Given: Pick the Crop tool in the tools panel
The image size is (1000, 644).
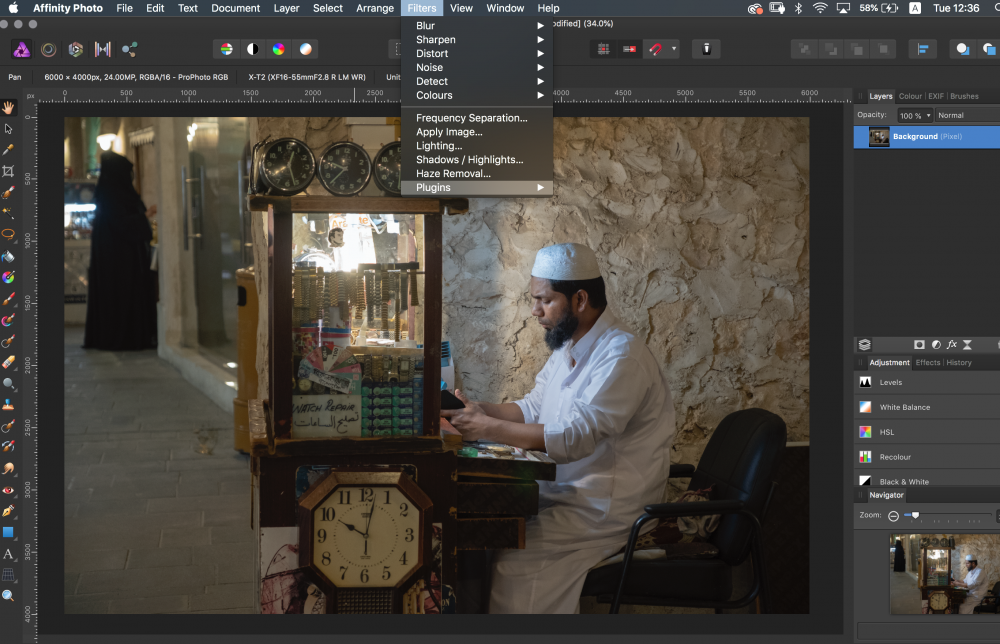Looking at the screenshot, I should [9, 171].
